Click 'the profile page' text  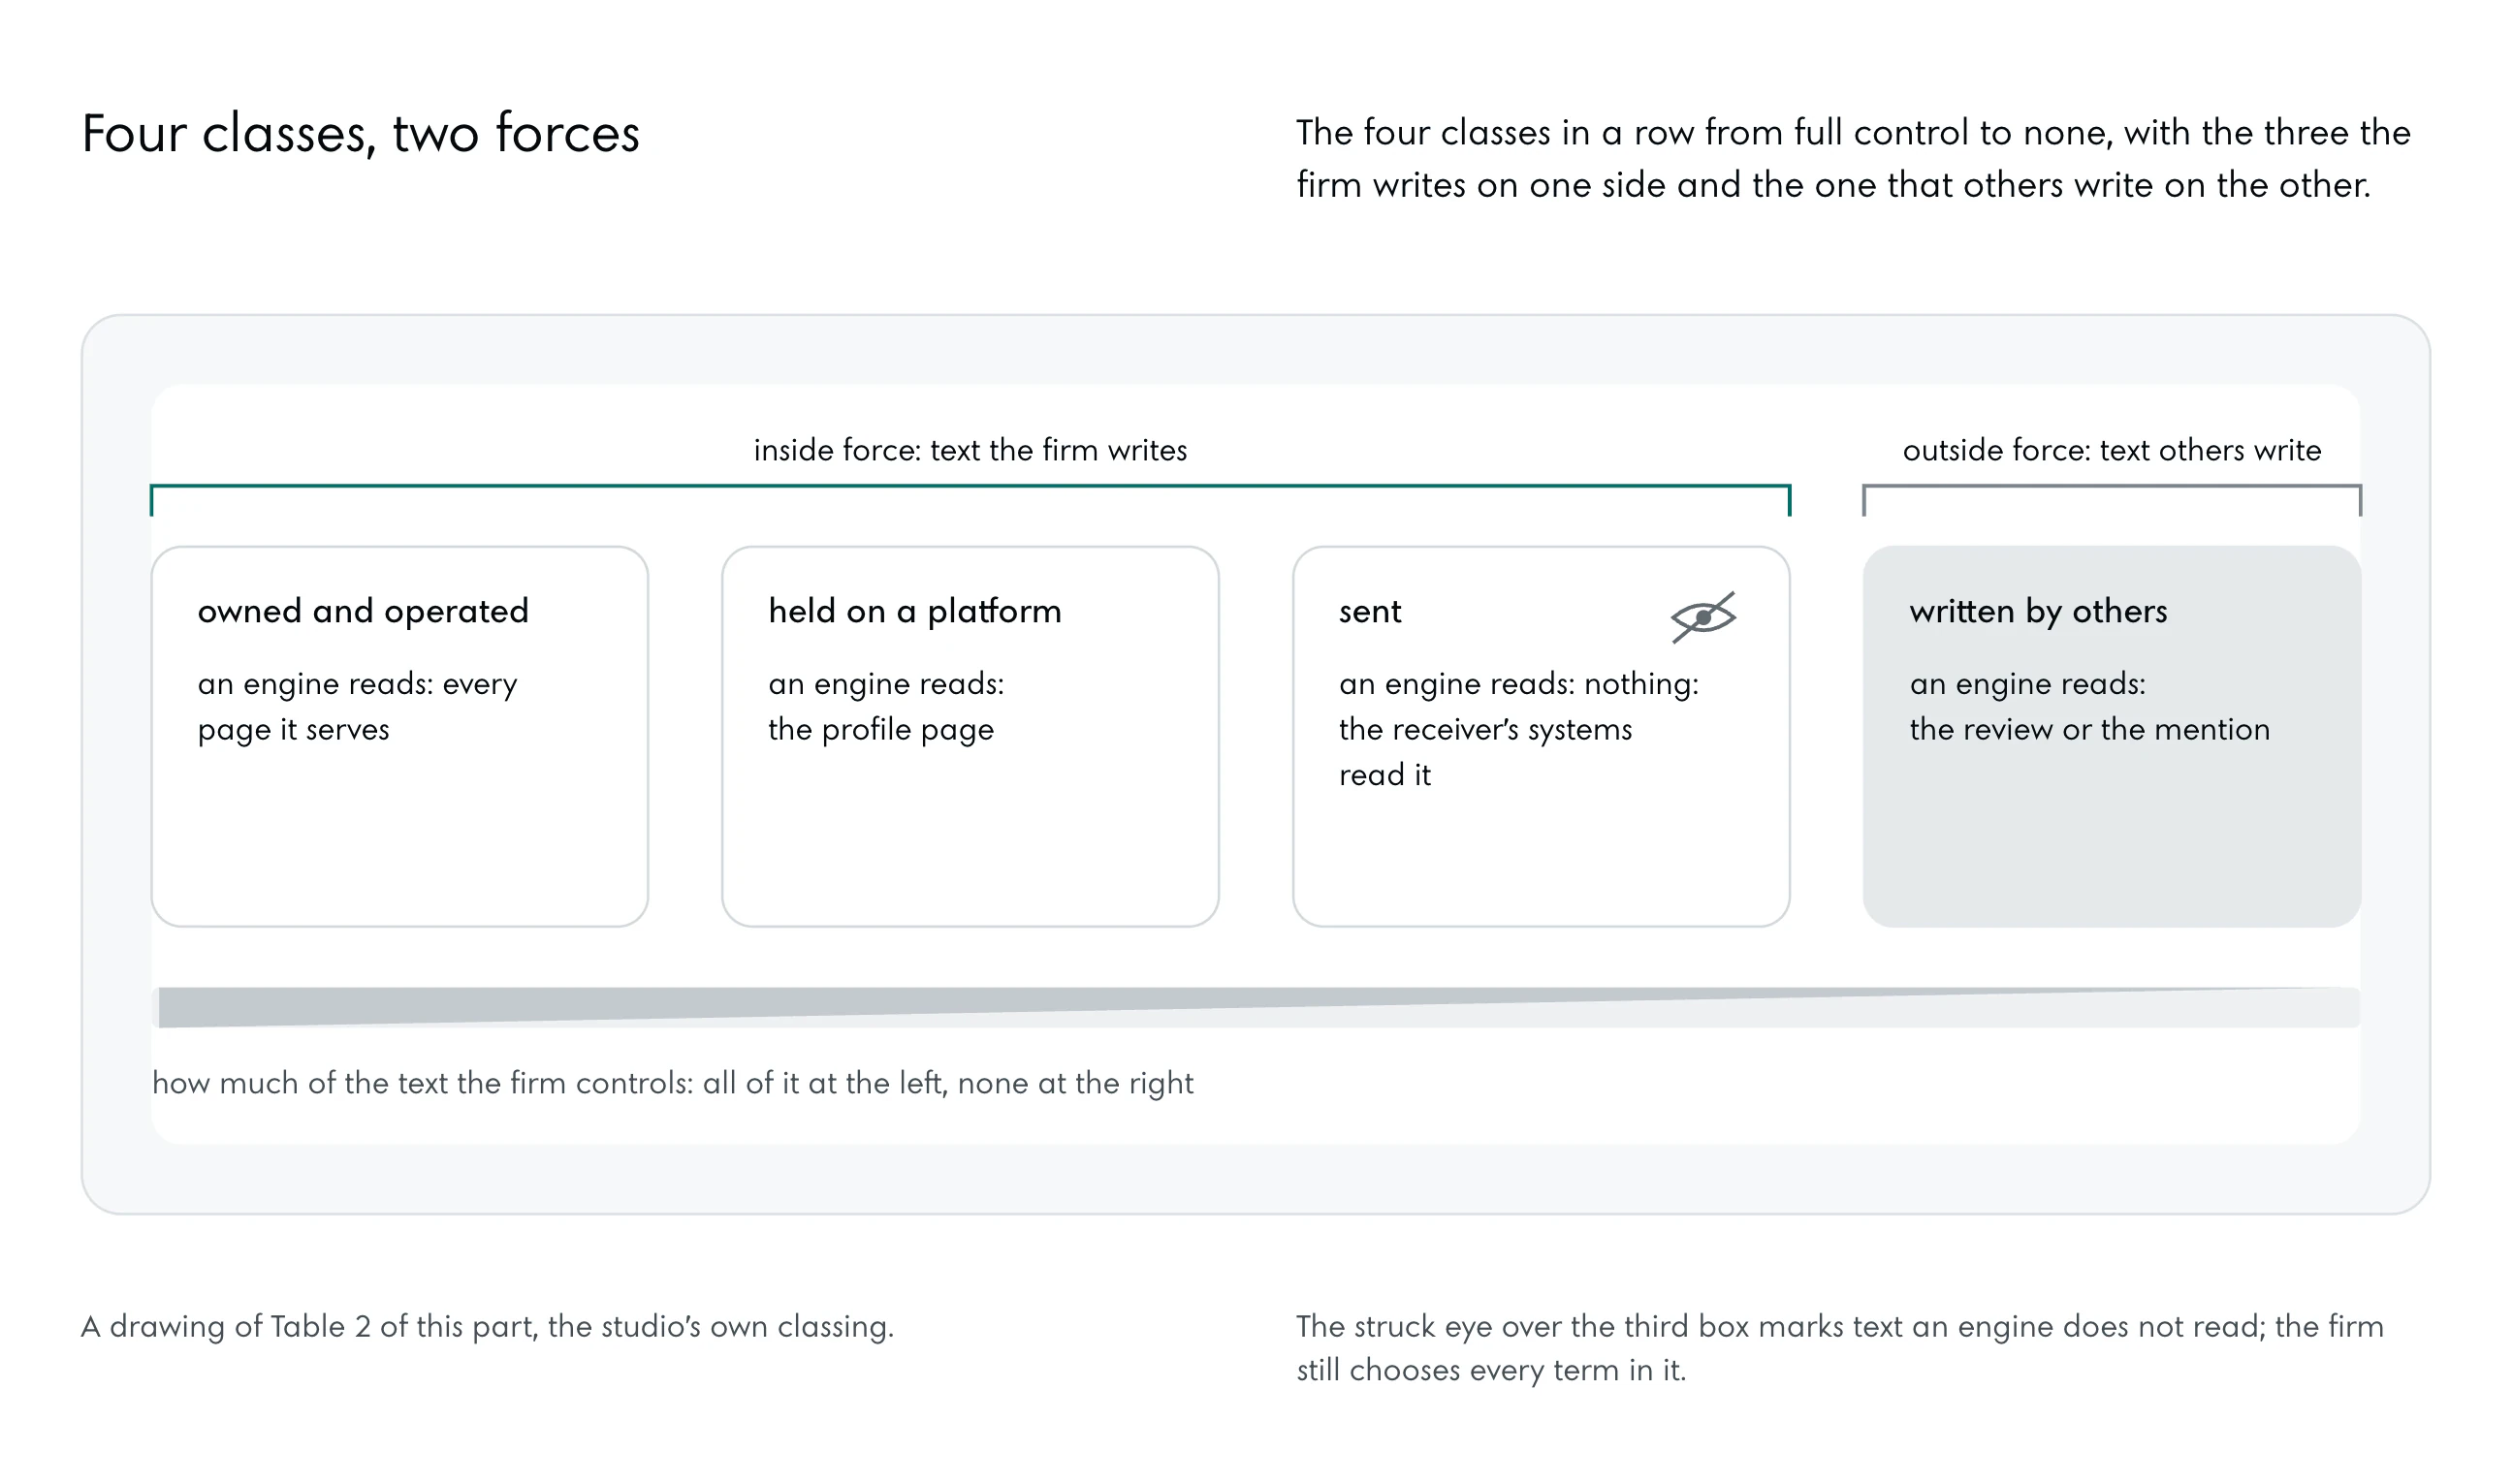(x=881, y=729)
